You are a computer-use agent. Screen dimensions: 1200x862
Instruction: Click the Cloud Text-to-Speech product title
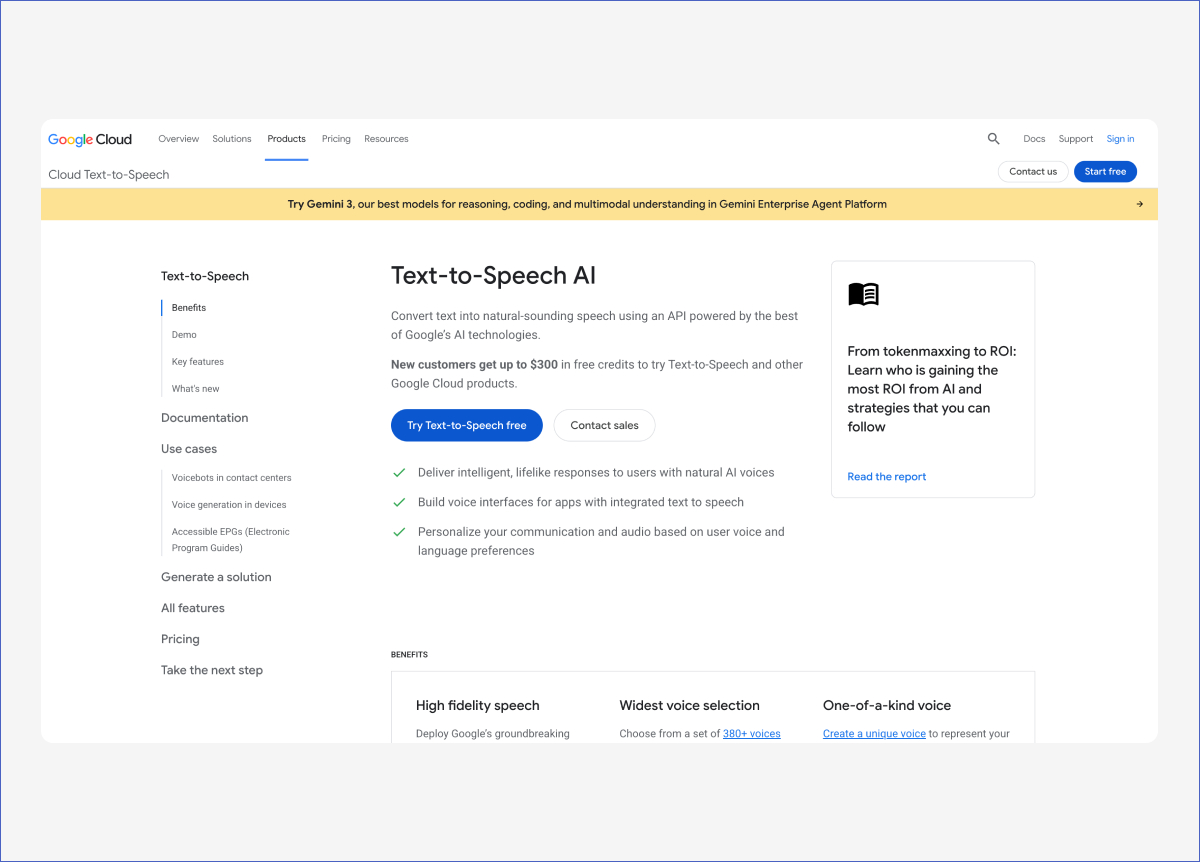(x=109, y=174)
